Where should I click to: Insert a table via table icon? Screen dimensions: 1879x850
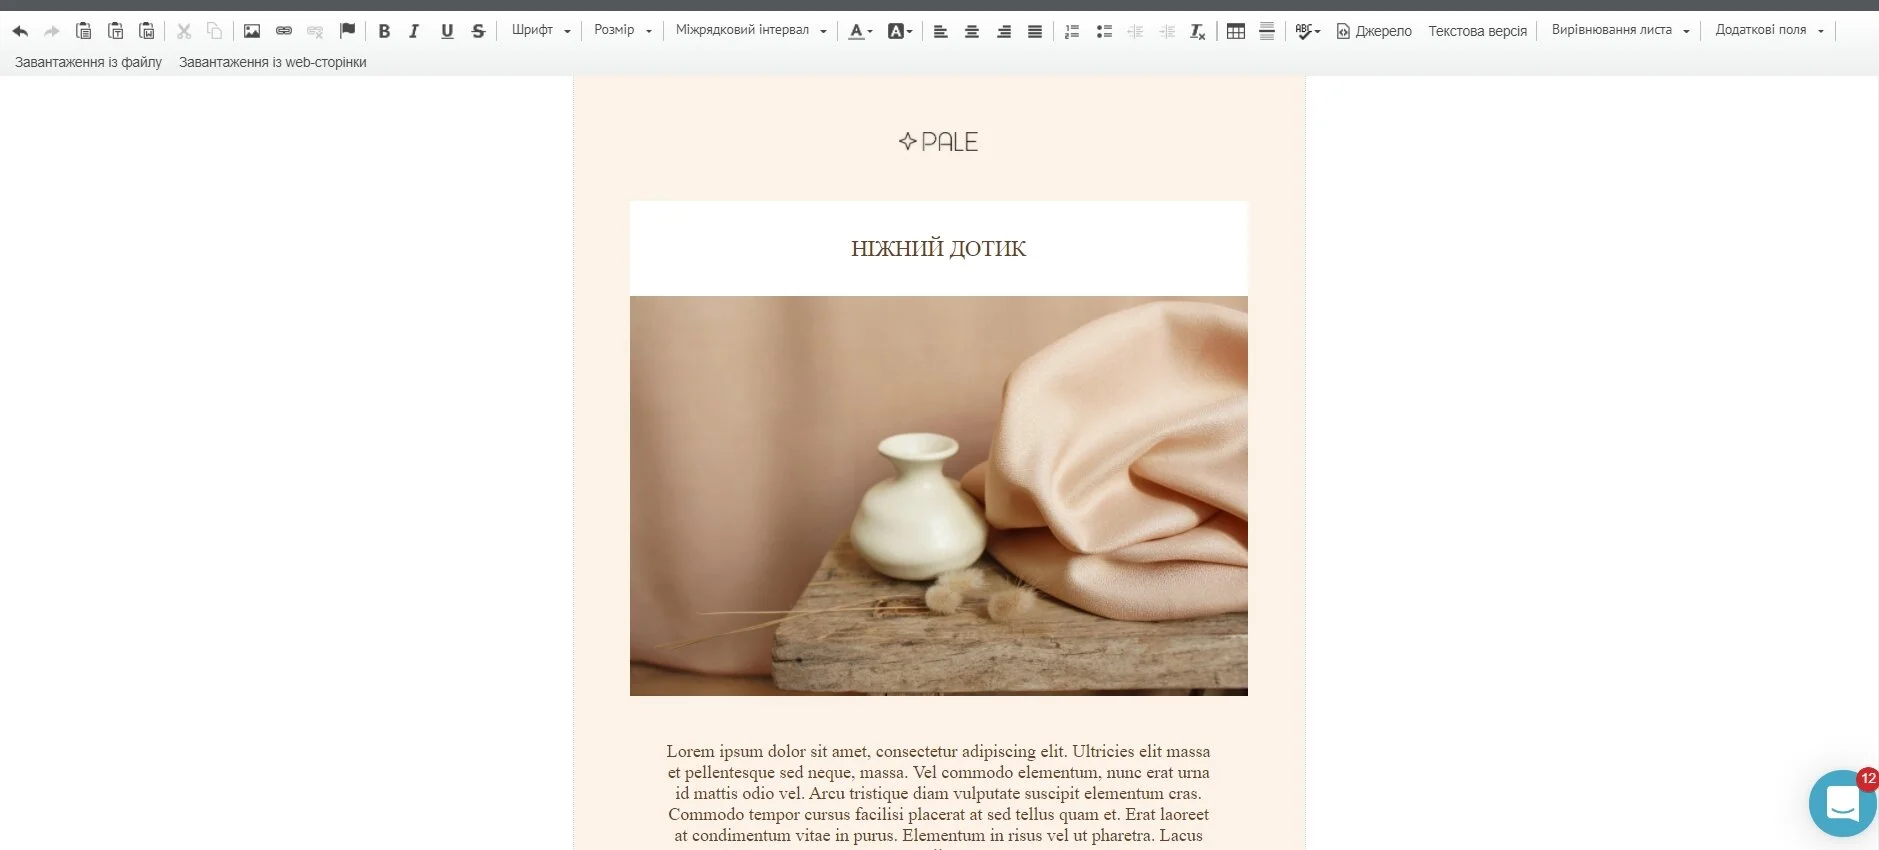1236,31
